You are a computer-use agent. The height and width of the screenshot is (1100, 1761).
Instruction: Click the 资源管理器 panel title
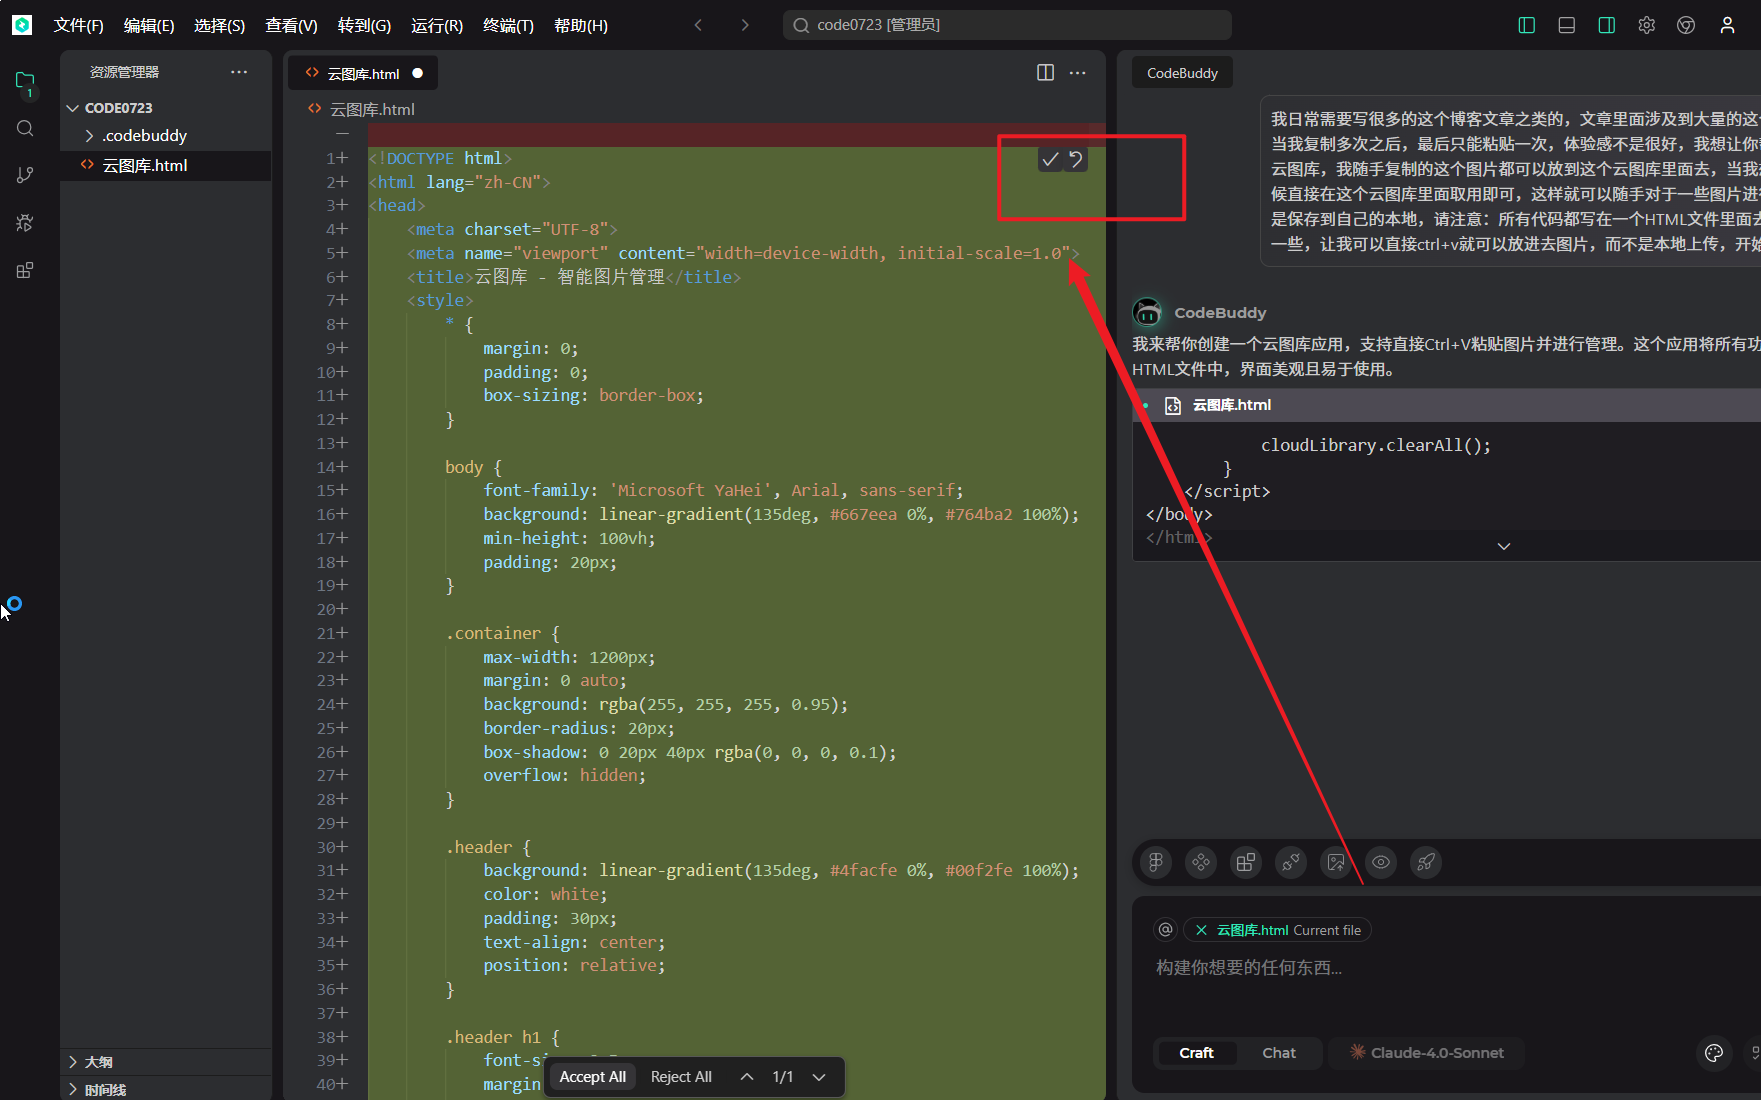pos(124,72)
